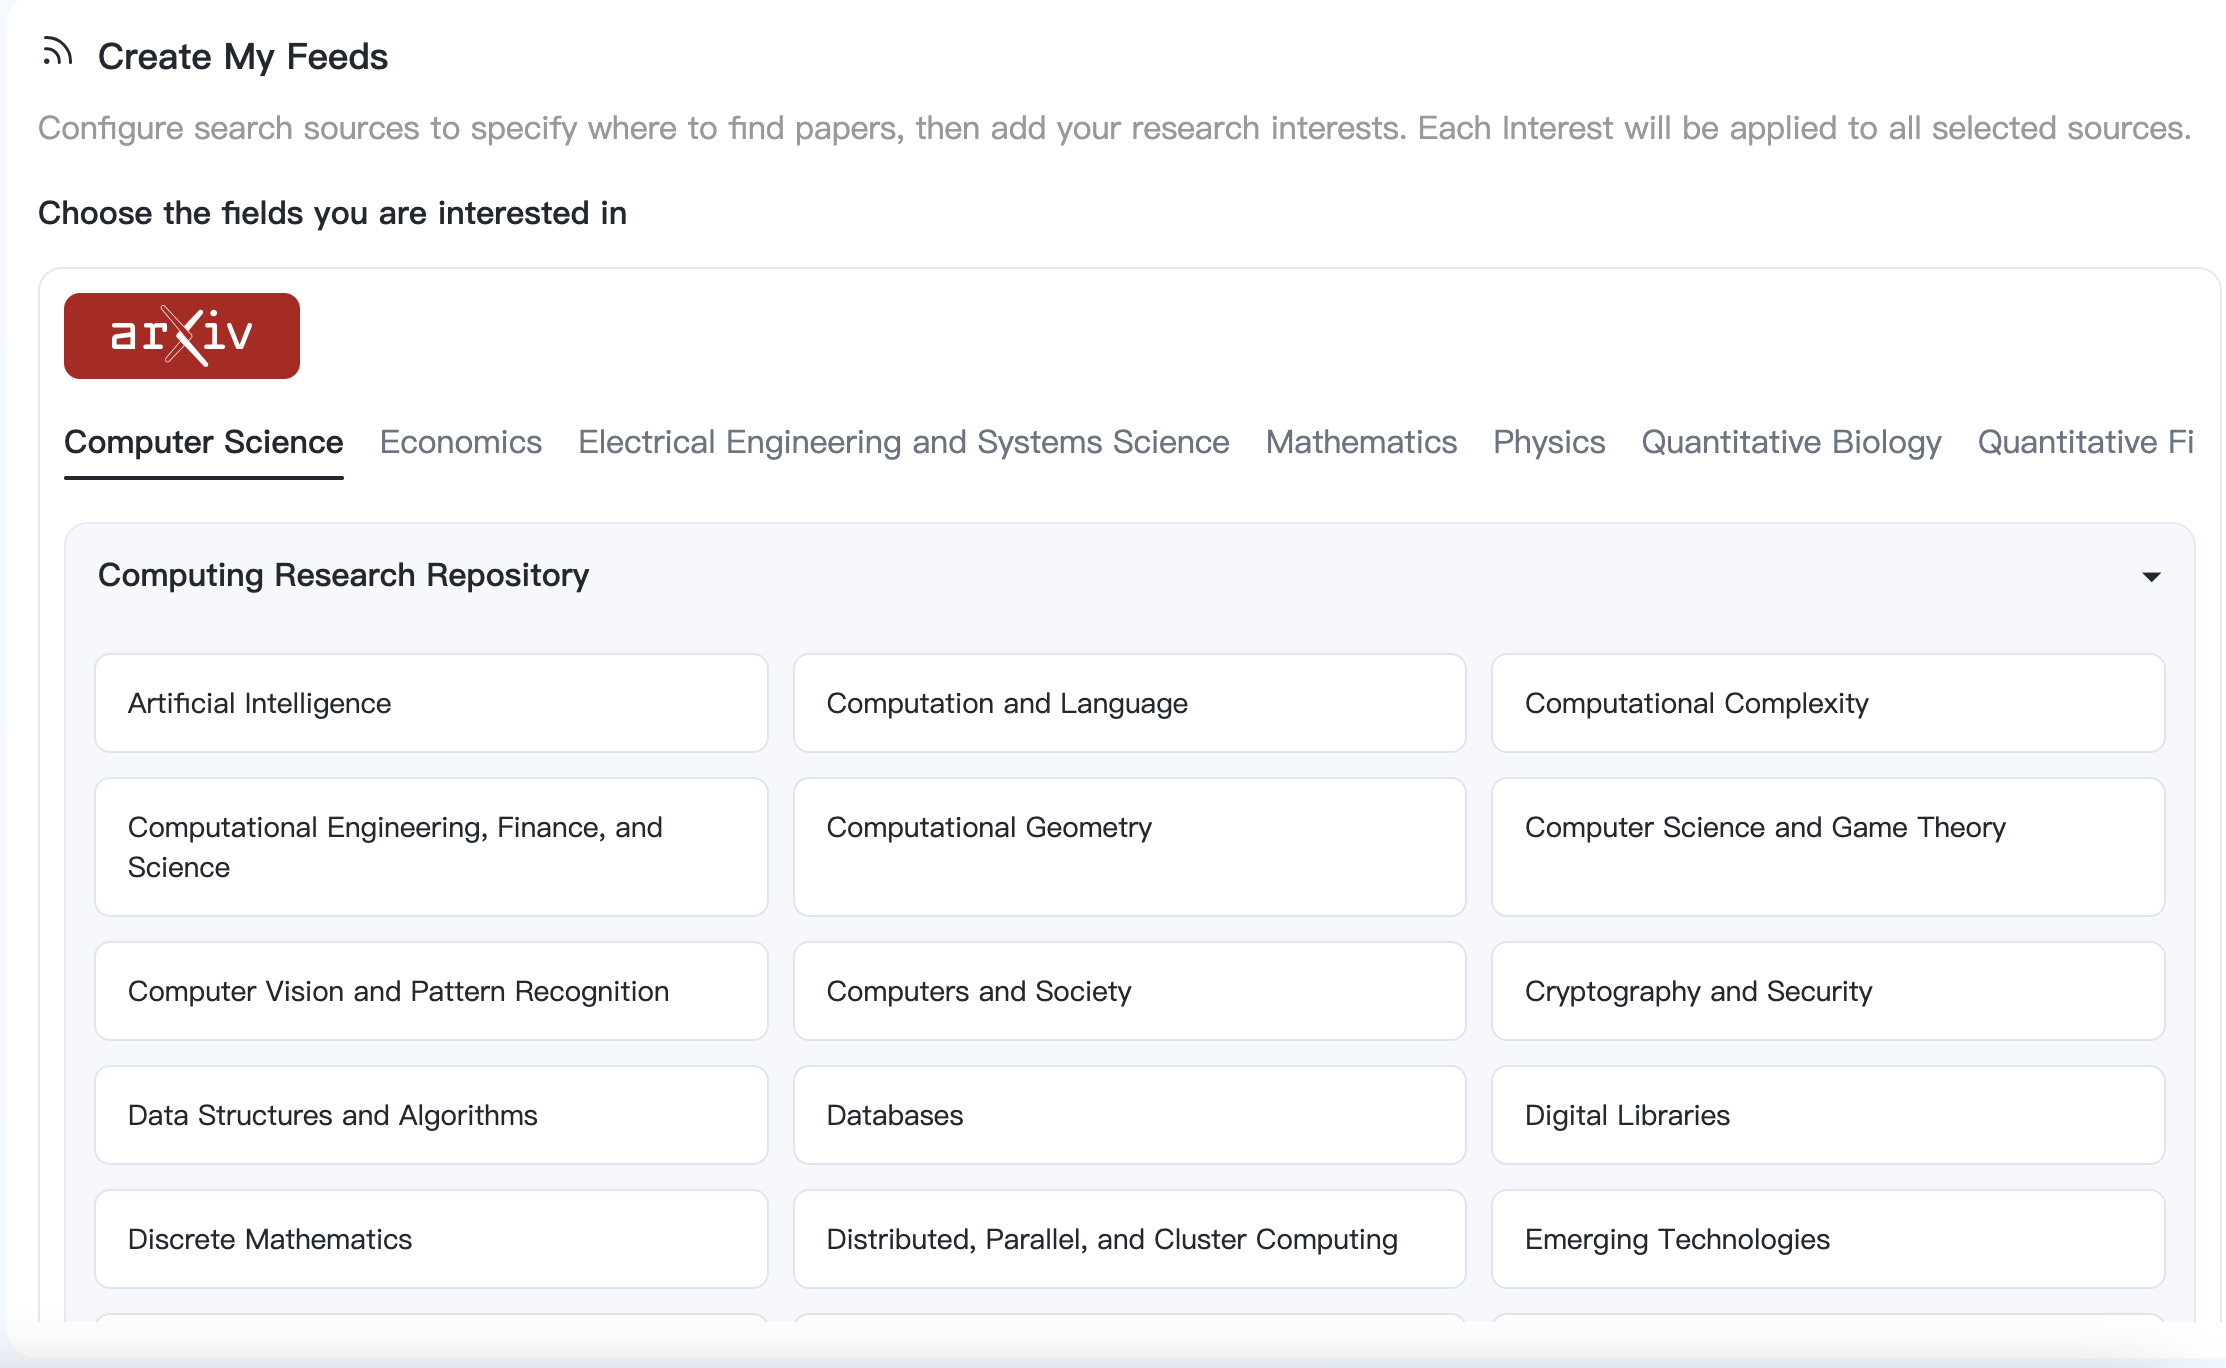Viewport: 2226px width, 1368px height.
Task: Choose Data Structures and Algorithms
Action: 431,1115
